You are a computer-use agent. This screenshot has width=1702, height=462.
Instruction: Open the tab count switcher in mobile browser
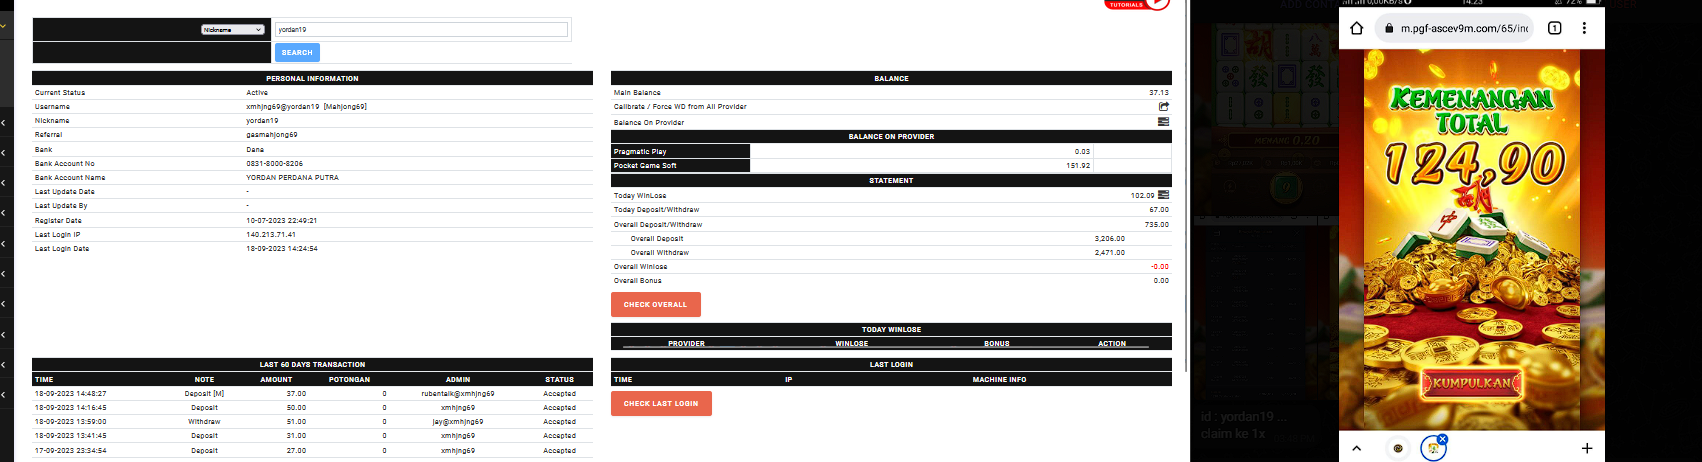click(1555, 28)
